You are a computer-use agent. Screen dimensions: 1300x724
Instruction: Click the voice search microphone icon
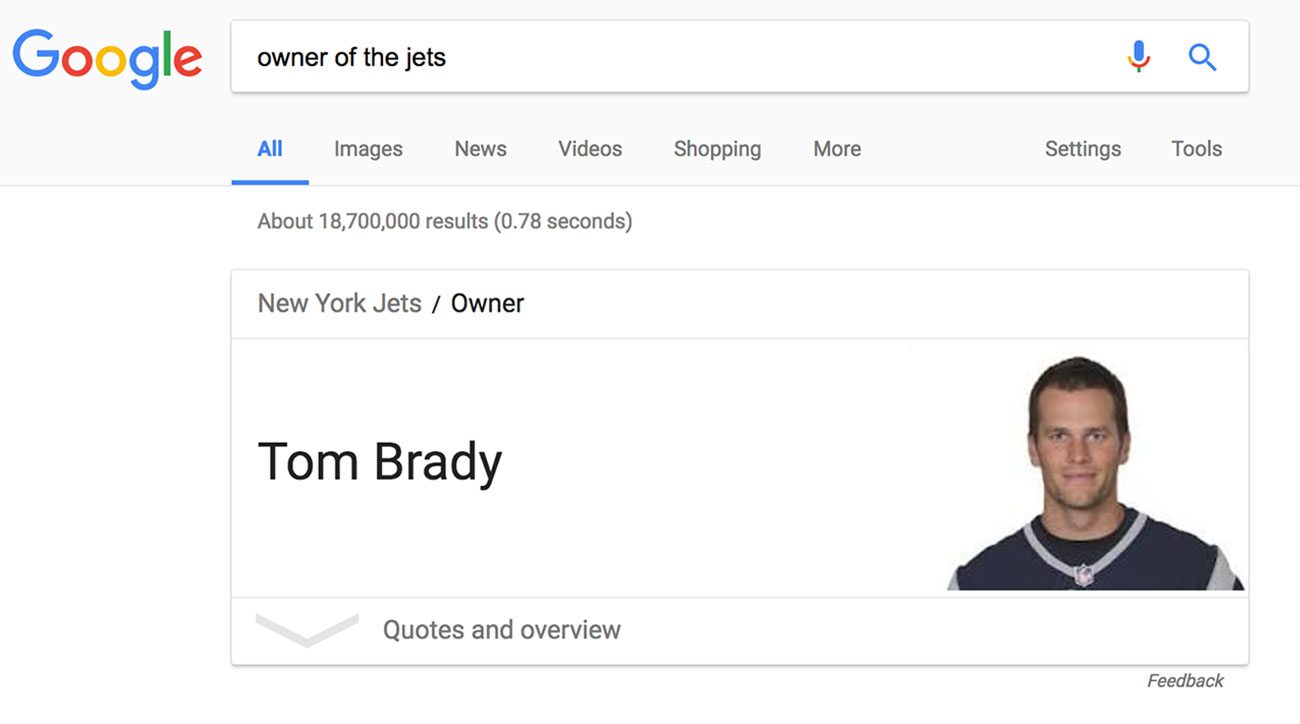coord(1138,57)
